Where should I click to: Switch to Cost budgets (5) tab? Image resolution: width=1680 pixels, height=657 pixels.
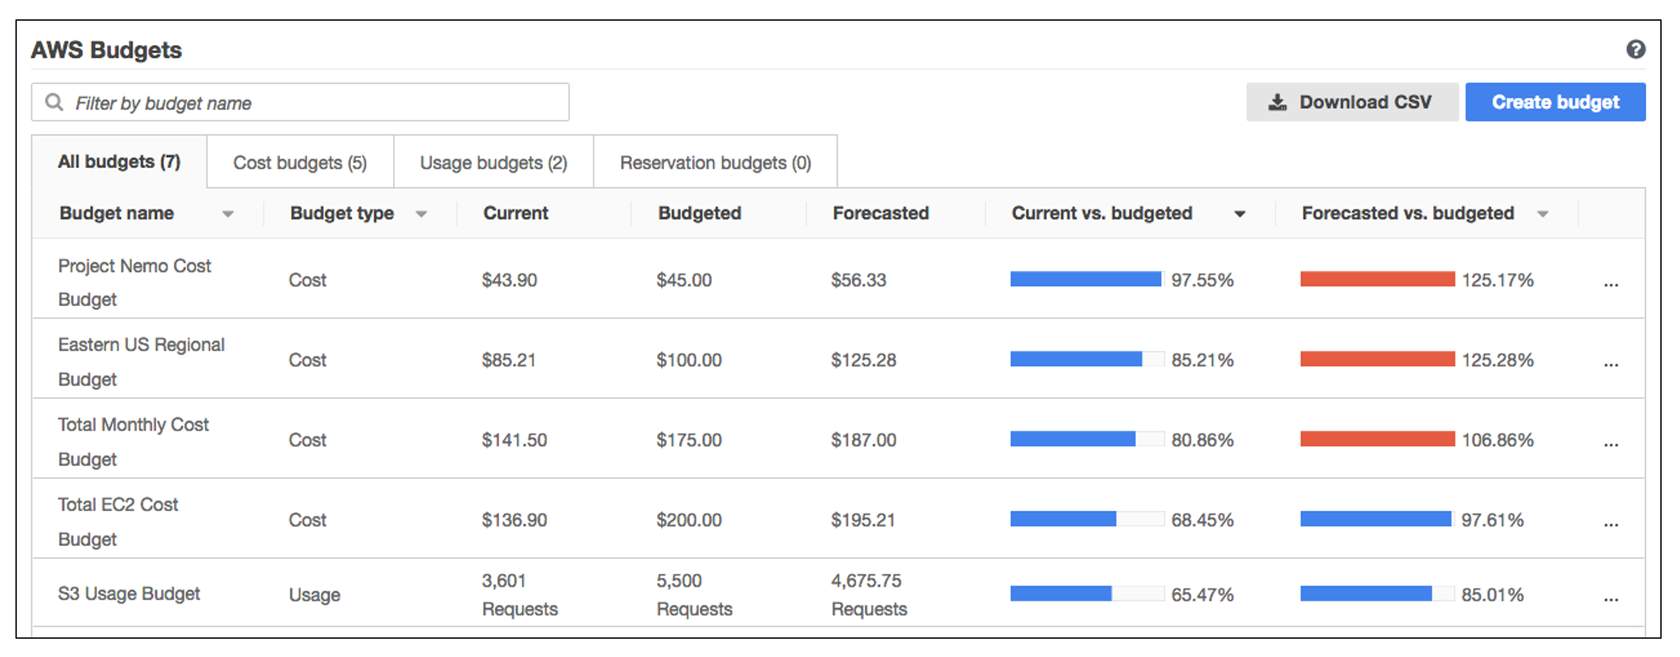click(300, 162)
